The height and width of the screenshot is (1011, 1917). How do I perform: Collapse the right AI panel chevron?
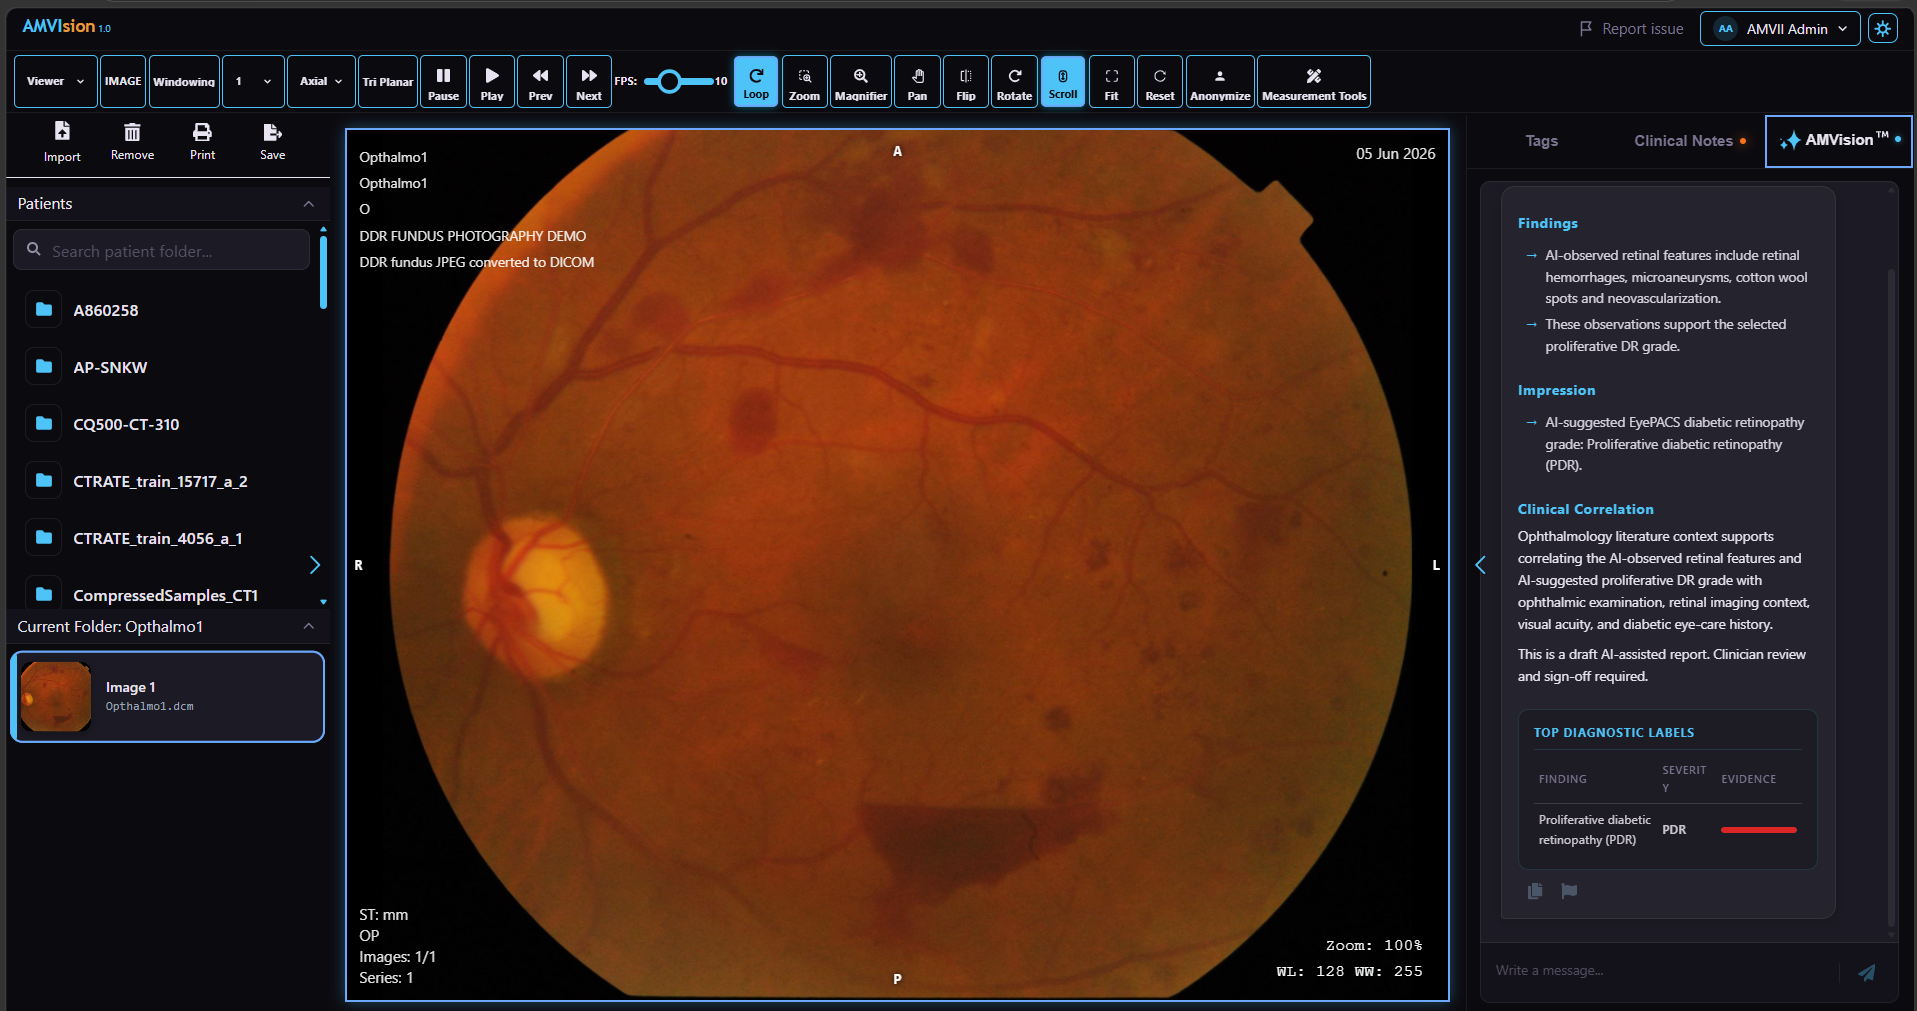coord(1481,565)
